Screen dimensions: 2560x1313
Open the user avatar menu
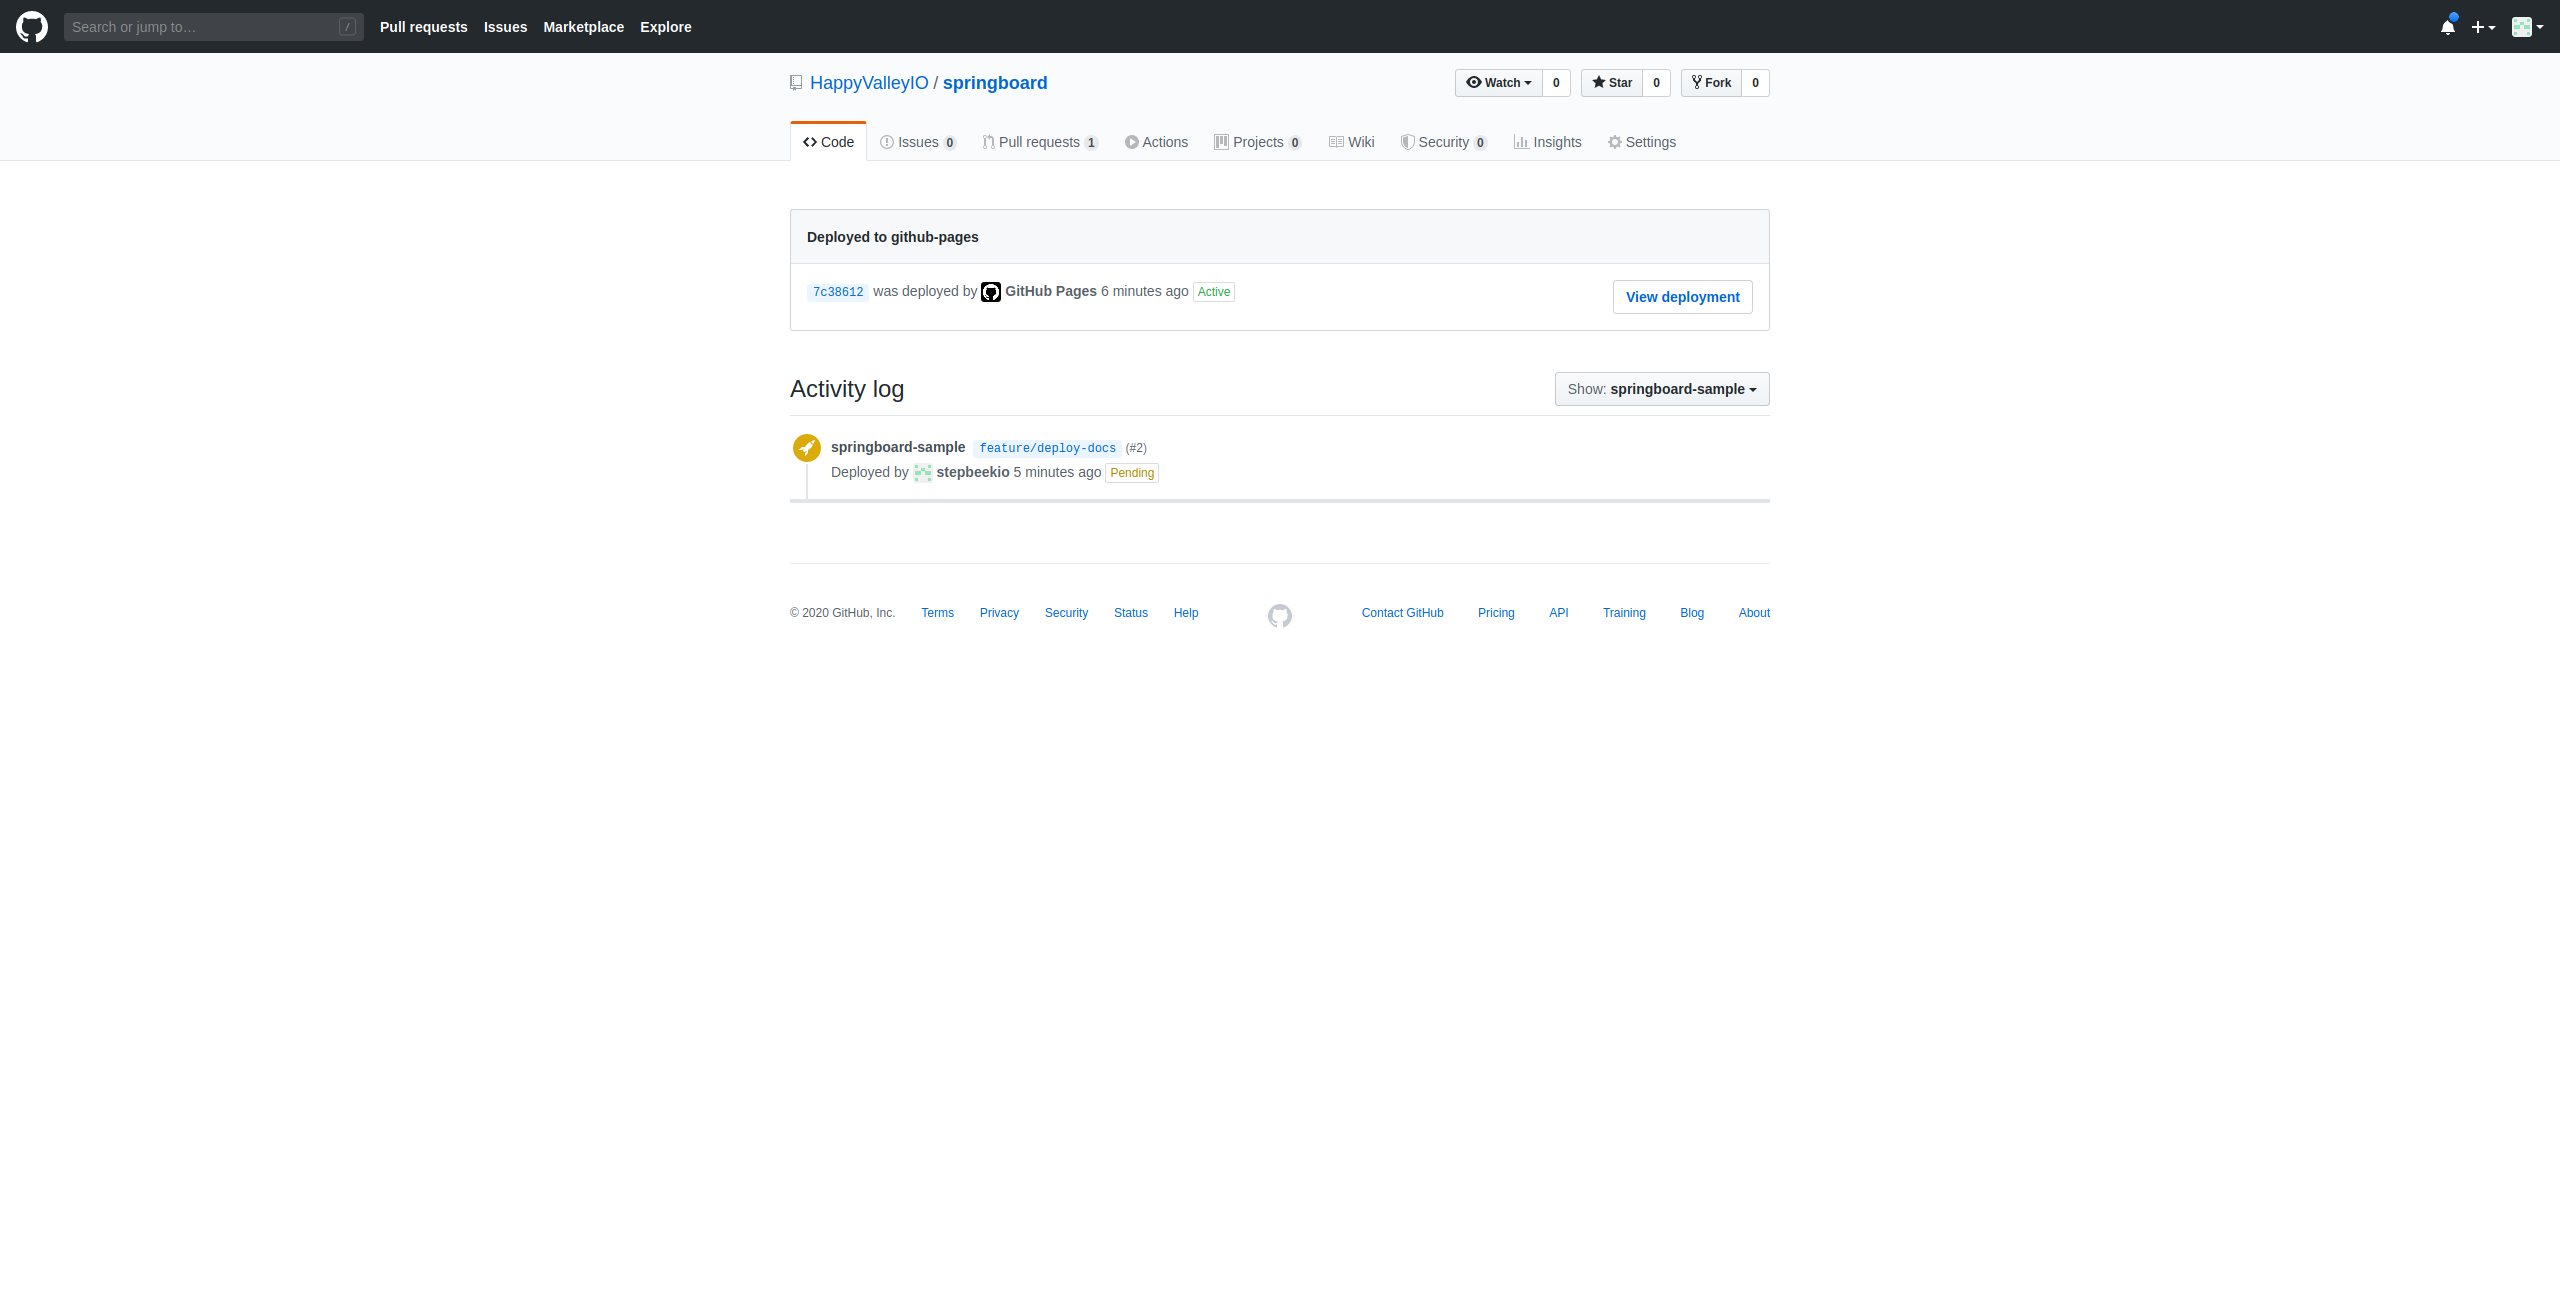[2527, 27]
